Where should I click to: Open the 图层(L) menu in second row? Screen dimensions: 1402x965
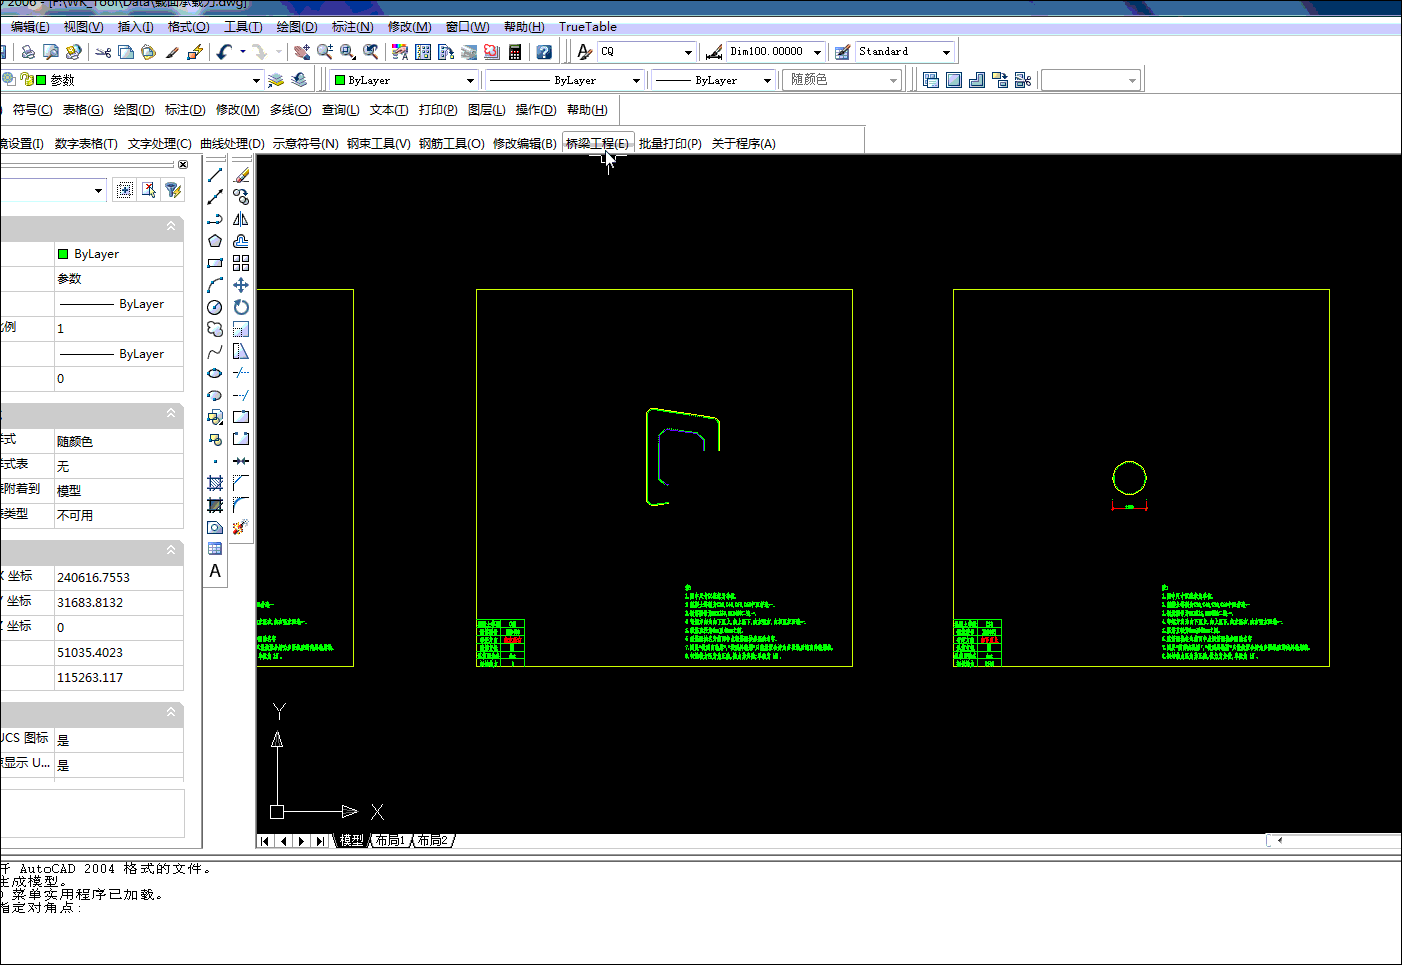[x=487, y=110]
